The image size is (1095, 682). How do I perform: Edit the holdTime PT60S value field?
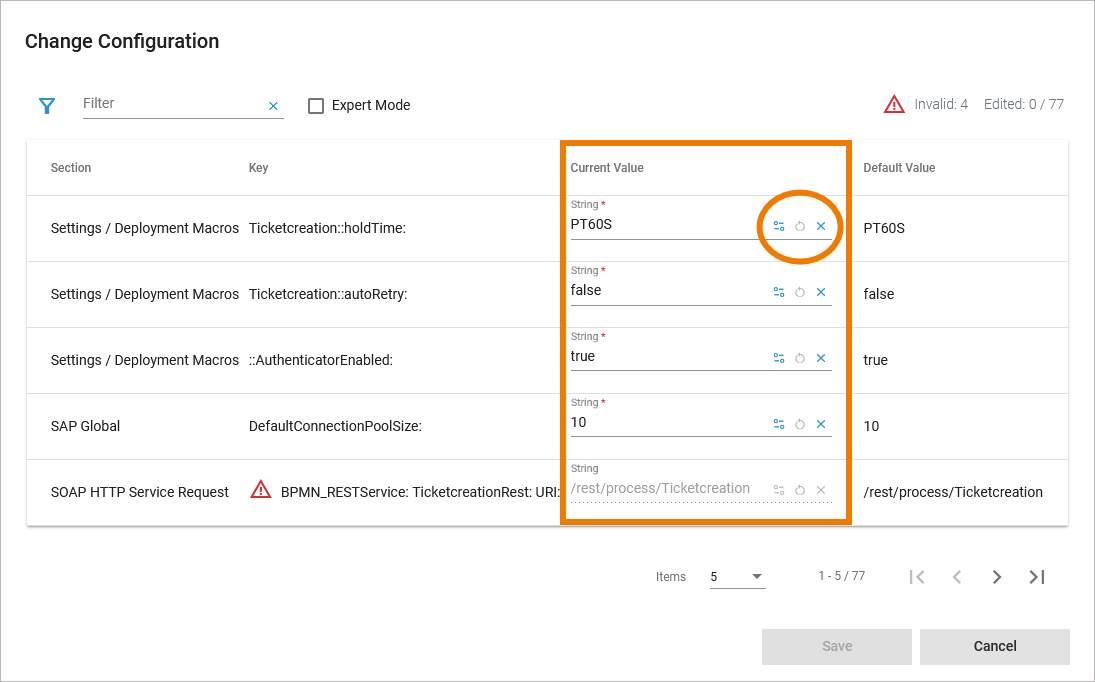pyautogui.click(x=660, y=225)
